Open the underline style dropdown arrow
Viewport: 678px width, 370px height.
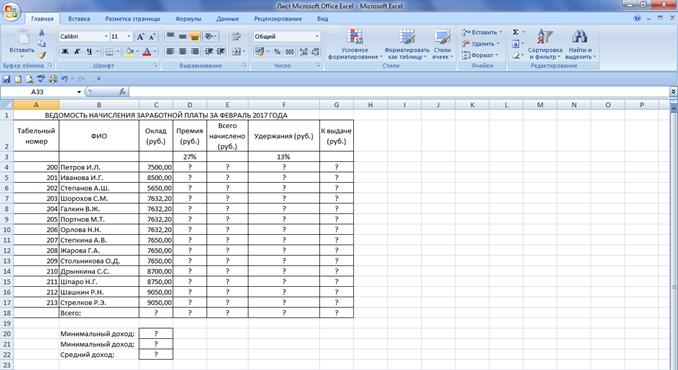coord(97,52)
